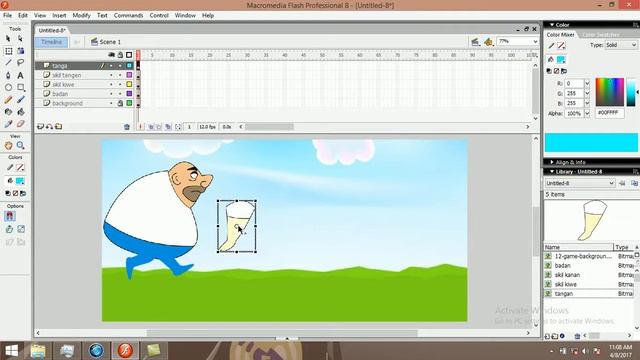Image resolution: width=640 pixels, height=360 pixels.
Task: Open the Control menu
Action: (x=159, y=15)
